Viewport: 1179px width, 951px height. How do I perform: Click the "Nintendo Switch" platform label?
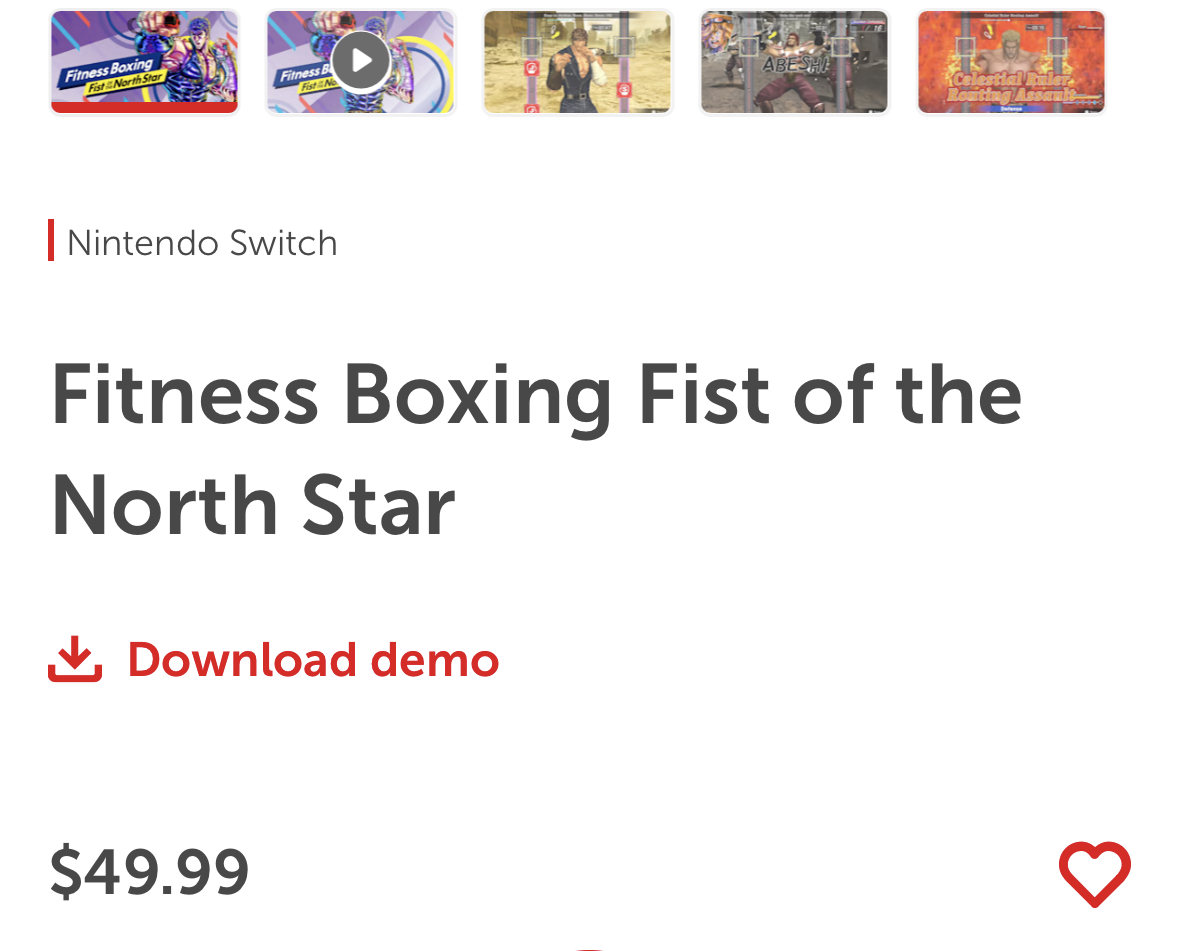tap(202, 243)
